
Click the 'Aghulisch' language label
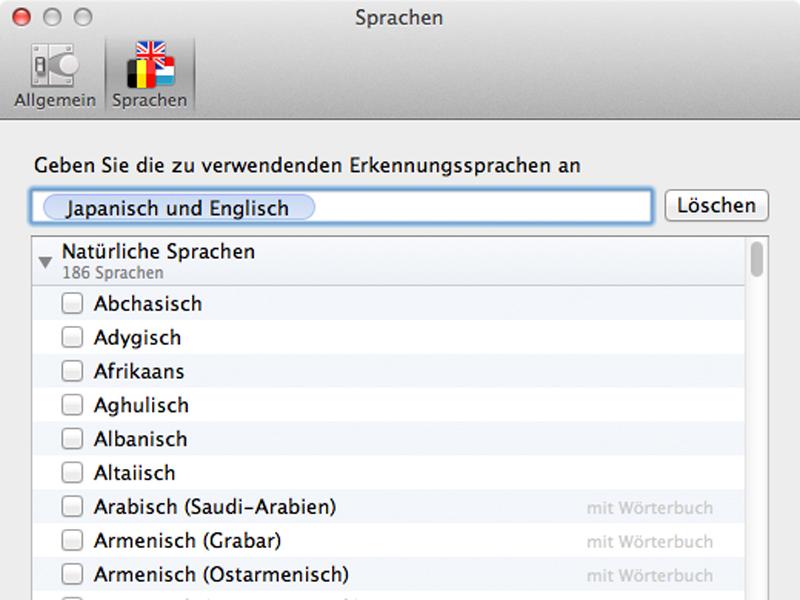pyautogui.click(x=141, y=406)
